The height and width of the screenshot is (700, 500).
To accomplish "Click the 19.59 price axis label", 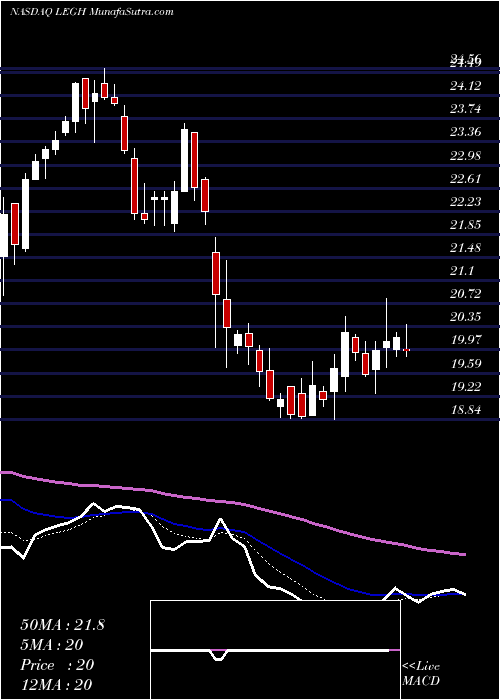I will (x=466, y=363).
